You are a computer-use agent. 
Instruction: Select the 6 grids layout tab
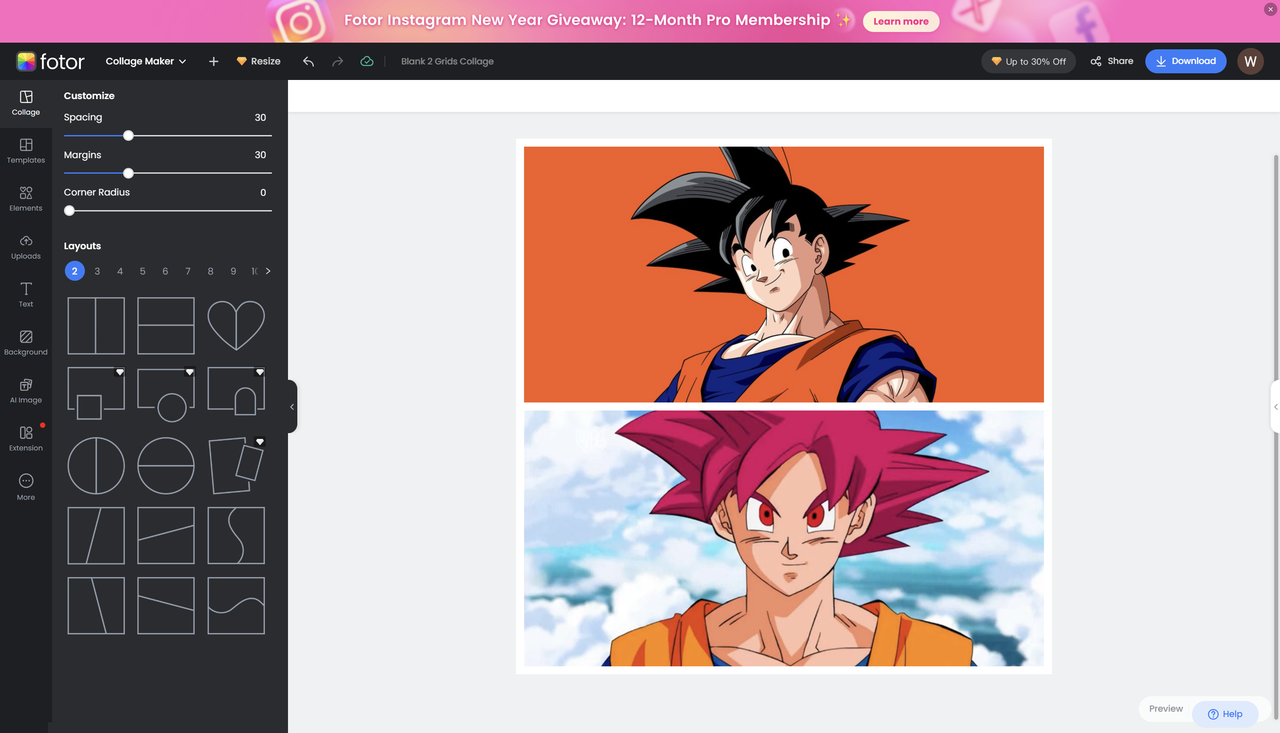(165, 271)
